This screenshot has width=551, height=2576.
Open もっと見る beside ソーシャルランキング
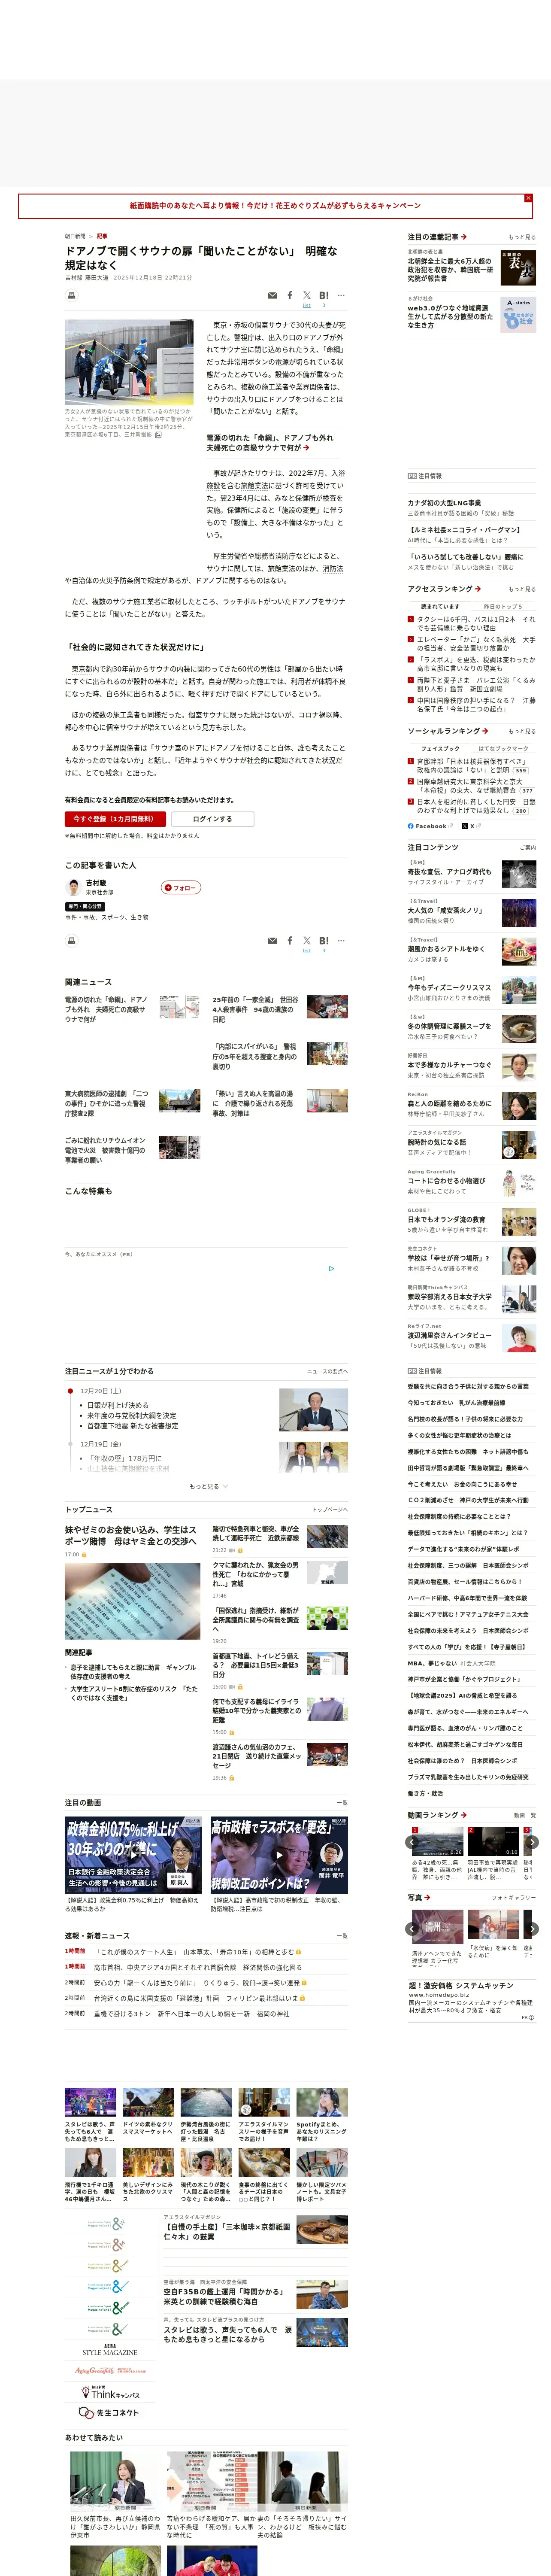522,731
